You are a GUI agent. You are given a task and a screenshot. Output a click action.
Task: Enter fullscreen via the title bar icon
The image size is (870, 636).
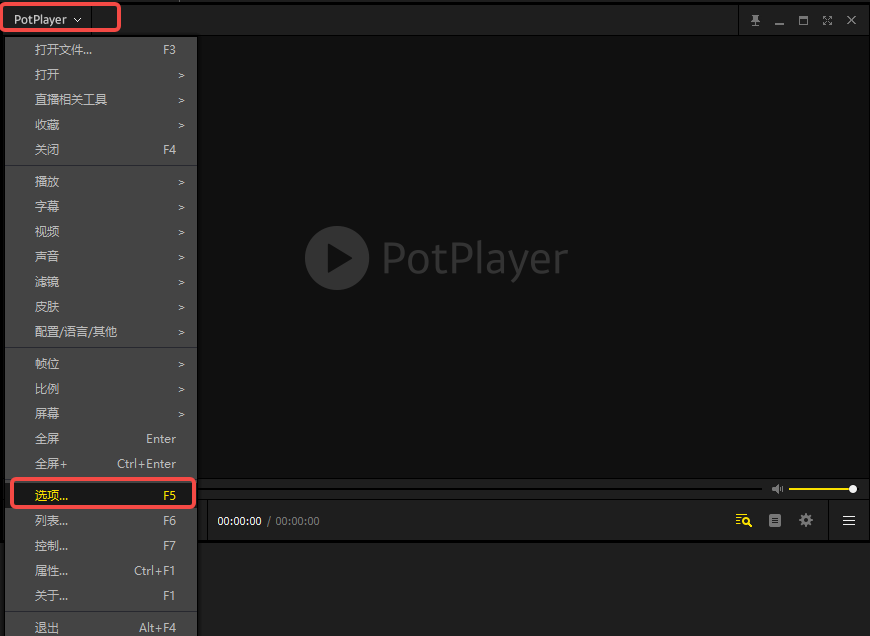click(x=827, y=20)
